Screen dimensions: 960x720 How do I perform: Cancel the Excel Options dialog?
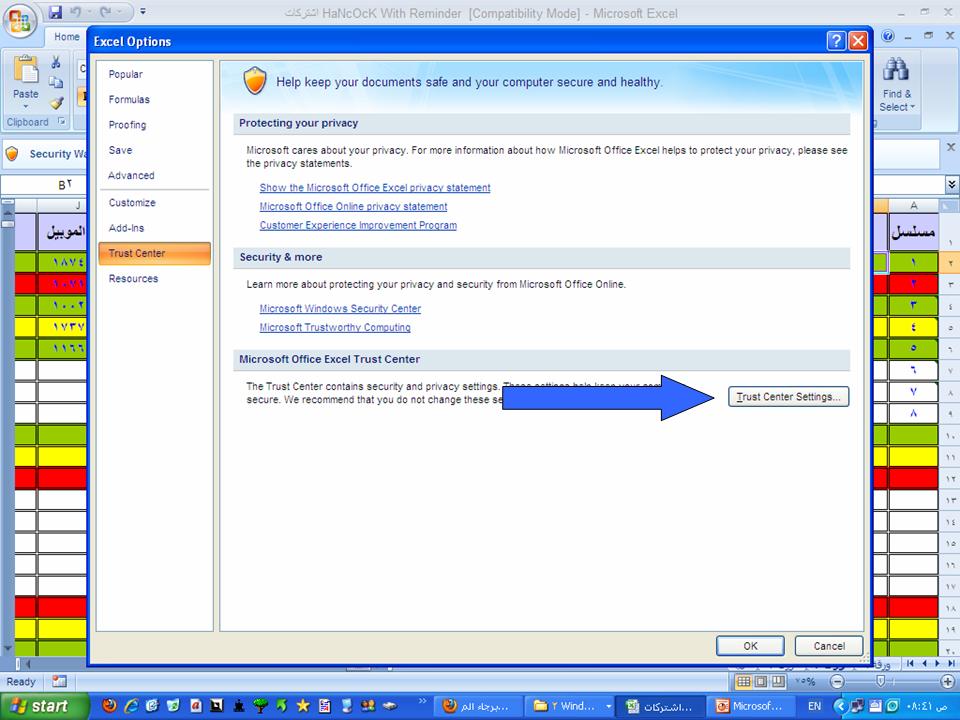point(829,646)
